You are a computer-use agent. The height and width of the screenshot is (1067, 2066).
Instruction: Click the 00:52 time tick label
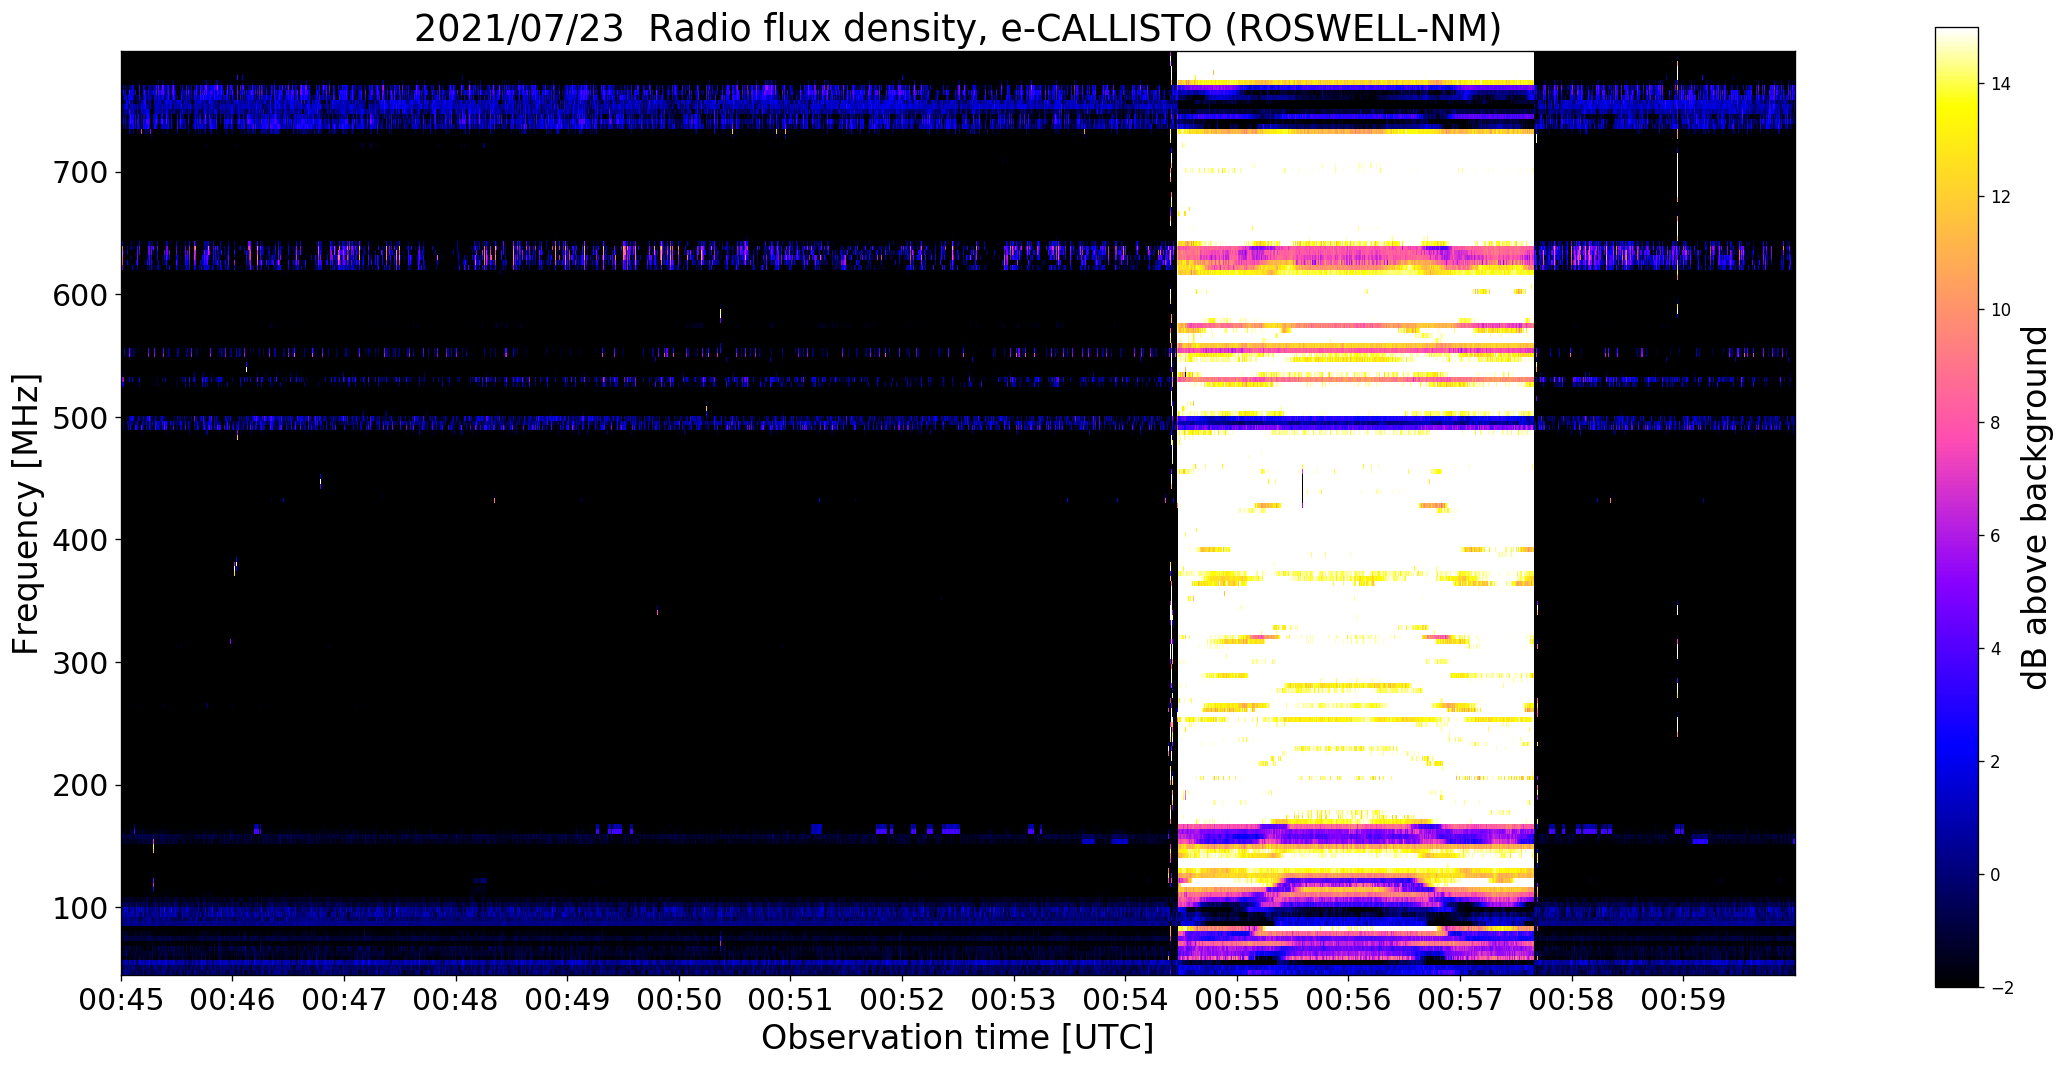tap(903, 998)
